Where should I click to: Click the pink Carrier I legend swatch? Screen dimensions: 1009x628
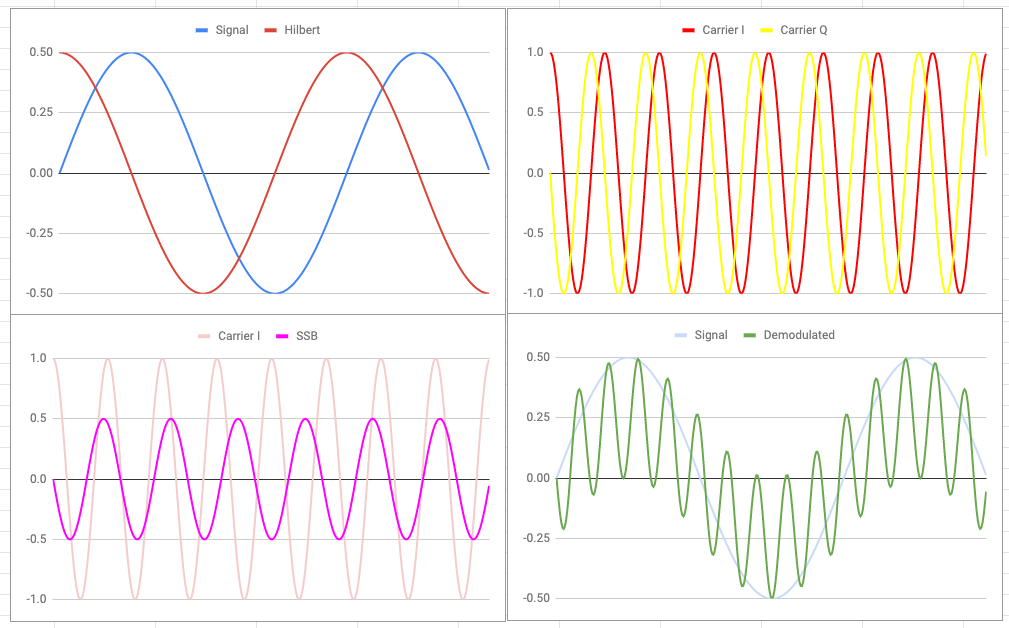pos(204,337)
